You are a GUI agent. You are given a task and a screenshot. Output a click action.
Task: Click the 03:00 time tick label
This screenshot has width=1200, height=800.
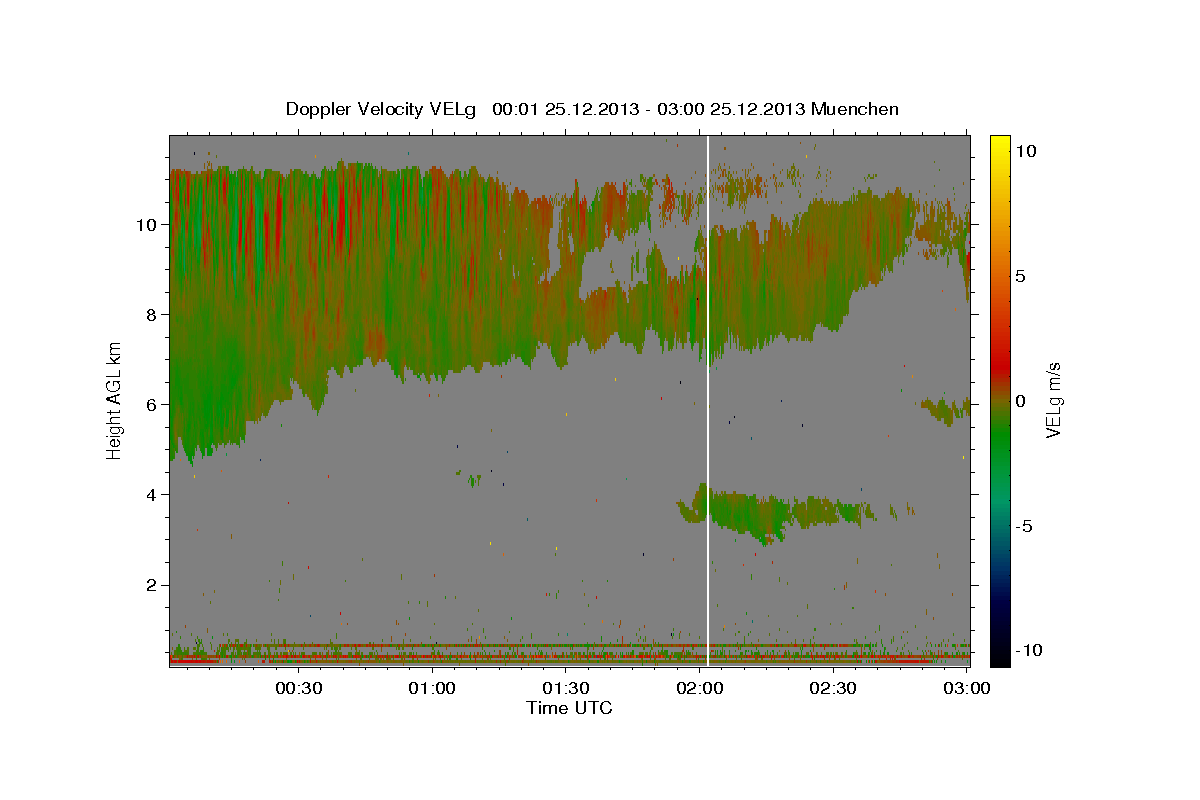[965, 689]
